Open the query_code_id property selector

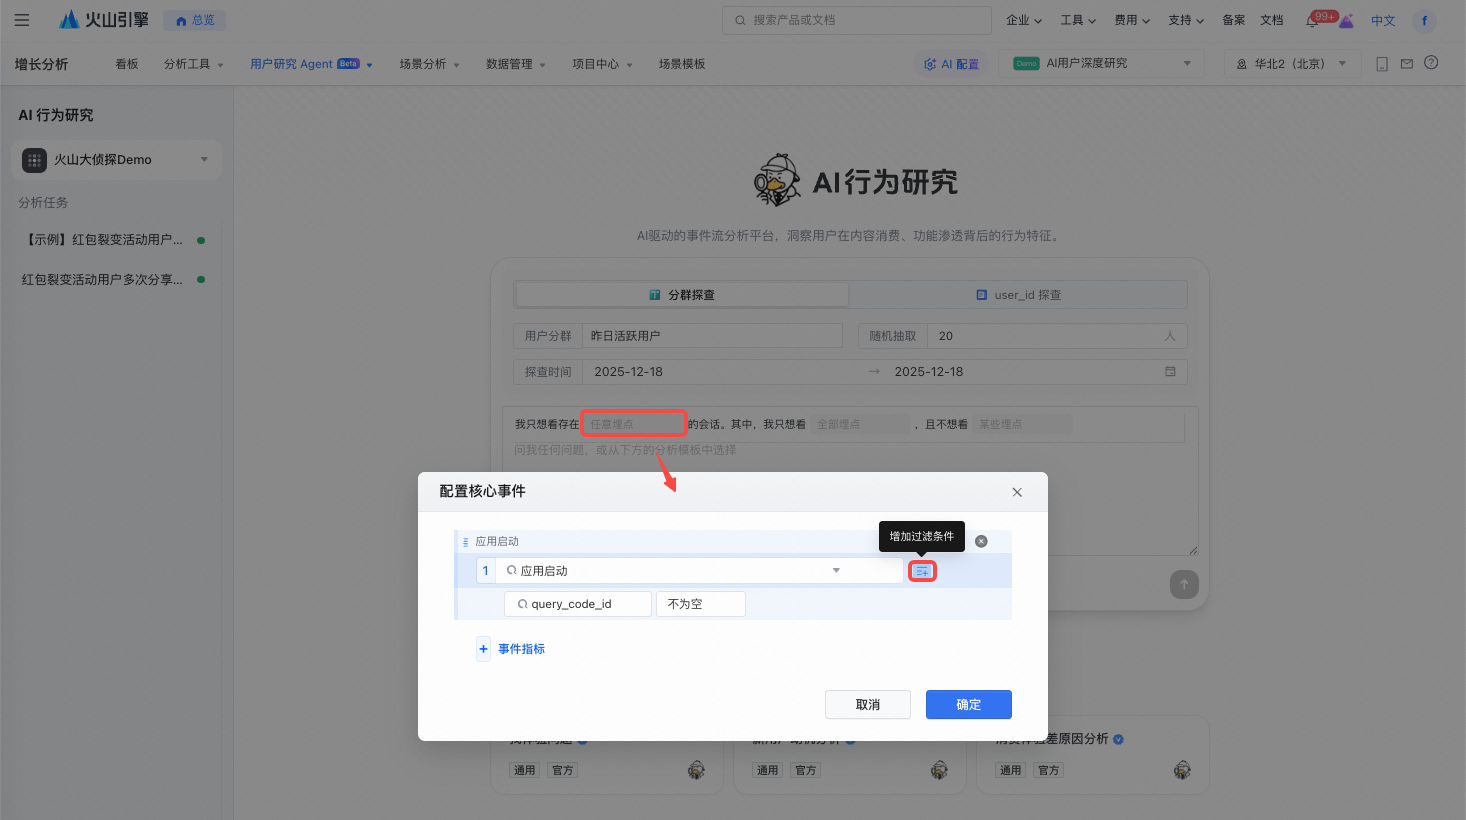coord(578,604)
